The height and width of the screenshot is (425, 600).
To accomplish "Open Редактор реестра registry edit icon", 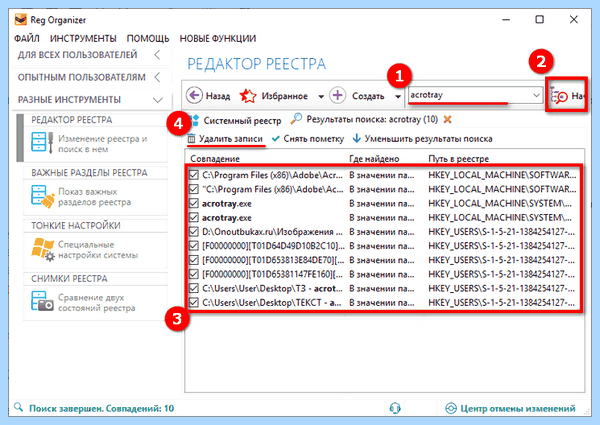I will click(x=42, y=143).
